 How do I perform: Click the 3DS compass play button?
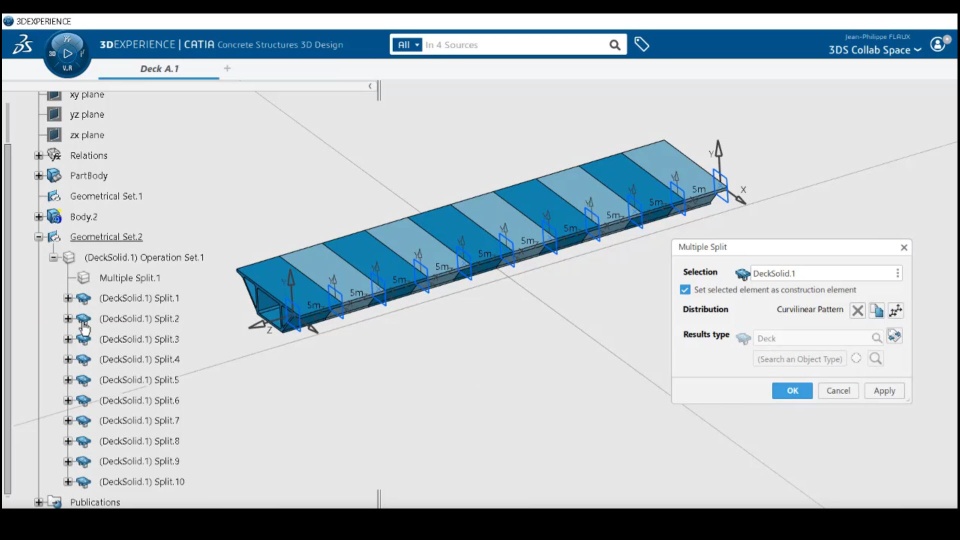(67, 54)
